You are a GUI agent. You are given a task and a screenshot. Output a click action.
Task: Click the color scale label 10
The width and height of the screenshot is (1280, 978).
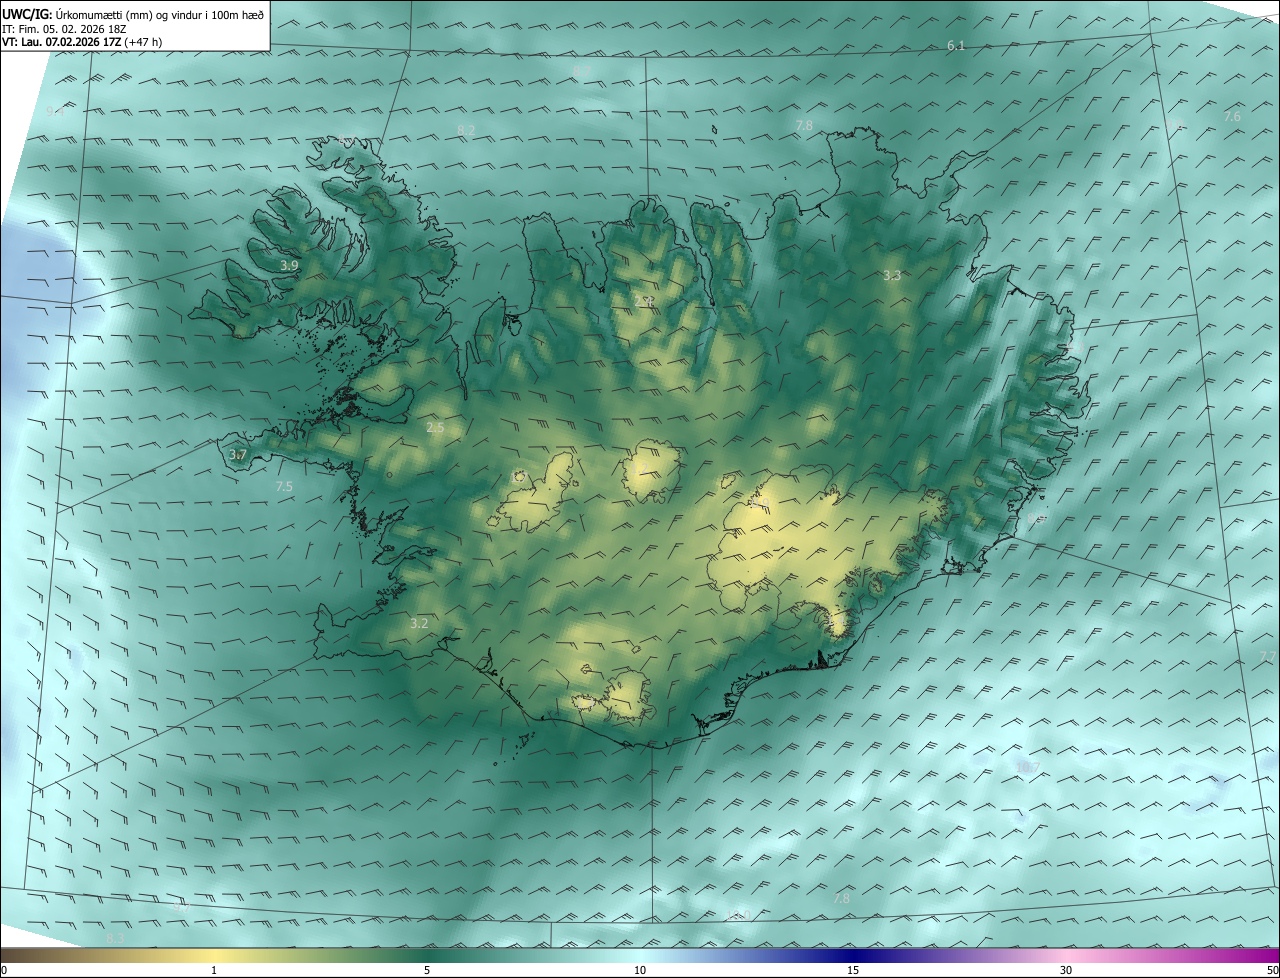point(640,970)
